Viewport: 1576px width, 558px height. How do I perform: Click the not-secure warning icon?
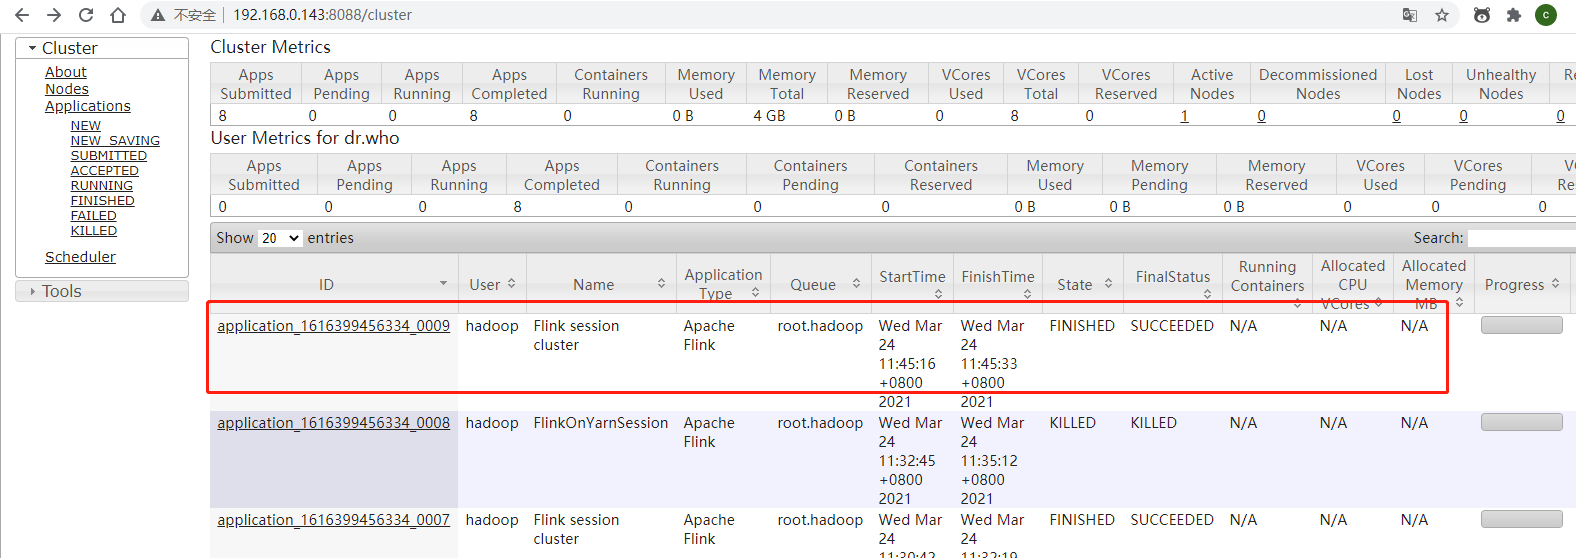click(157, 15)
